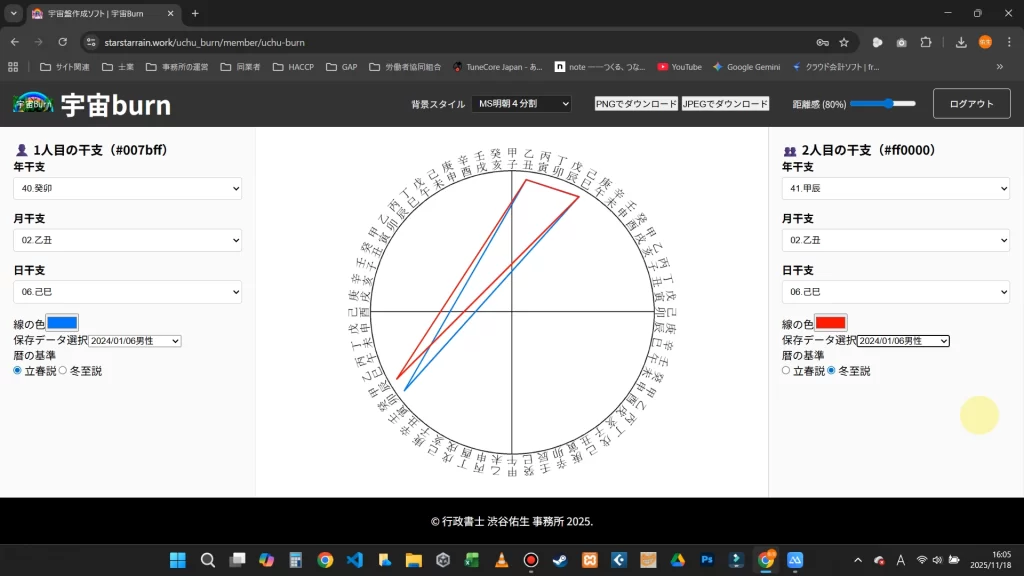The width and height of the screenshot is (1024, 576).
Task: Click the PNGでダウンロード button
Action: (x=636, y=104)
